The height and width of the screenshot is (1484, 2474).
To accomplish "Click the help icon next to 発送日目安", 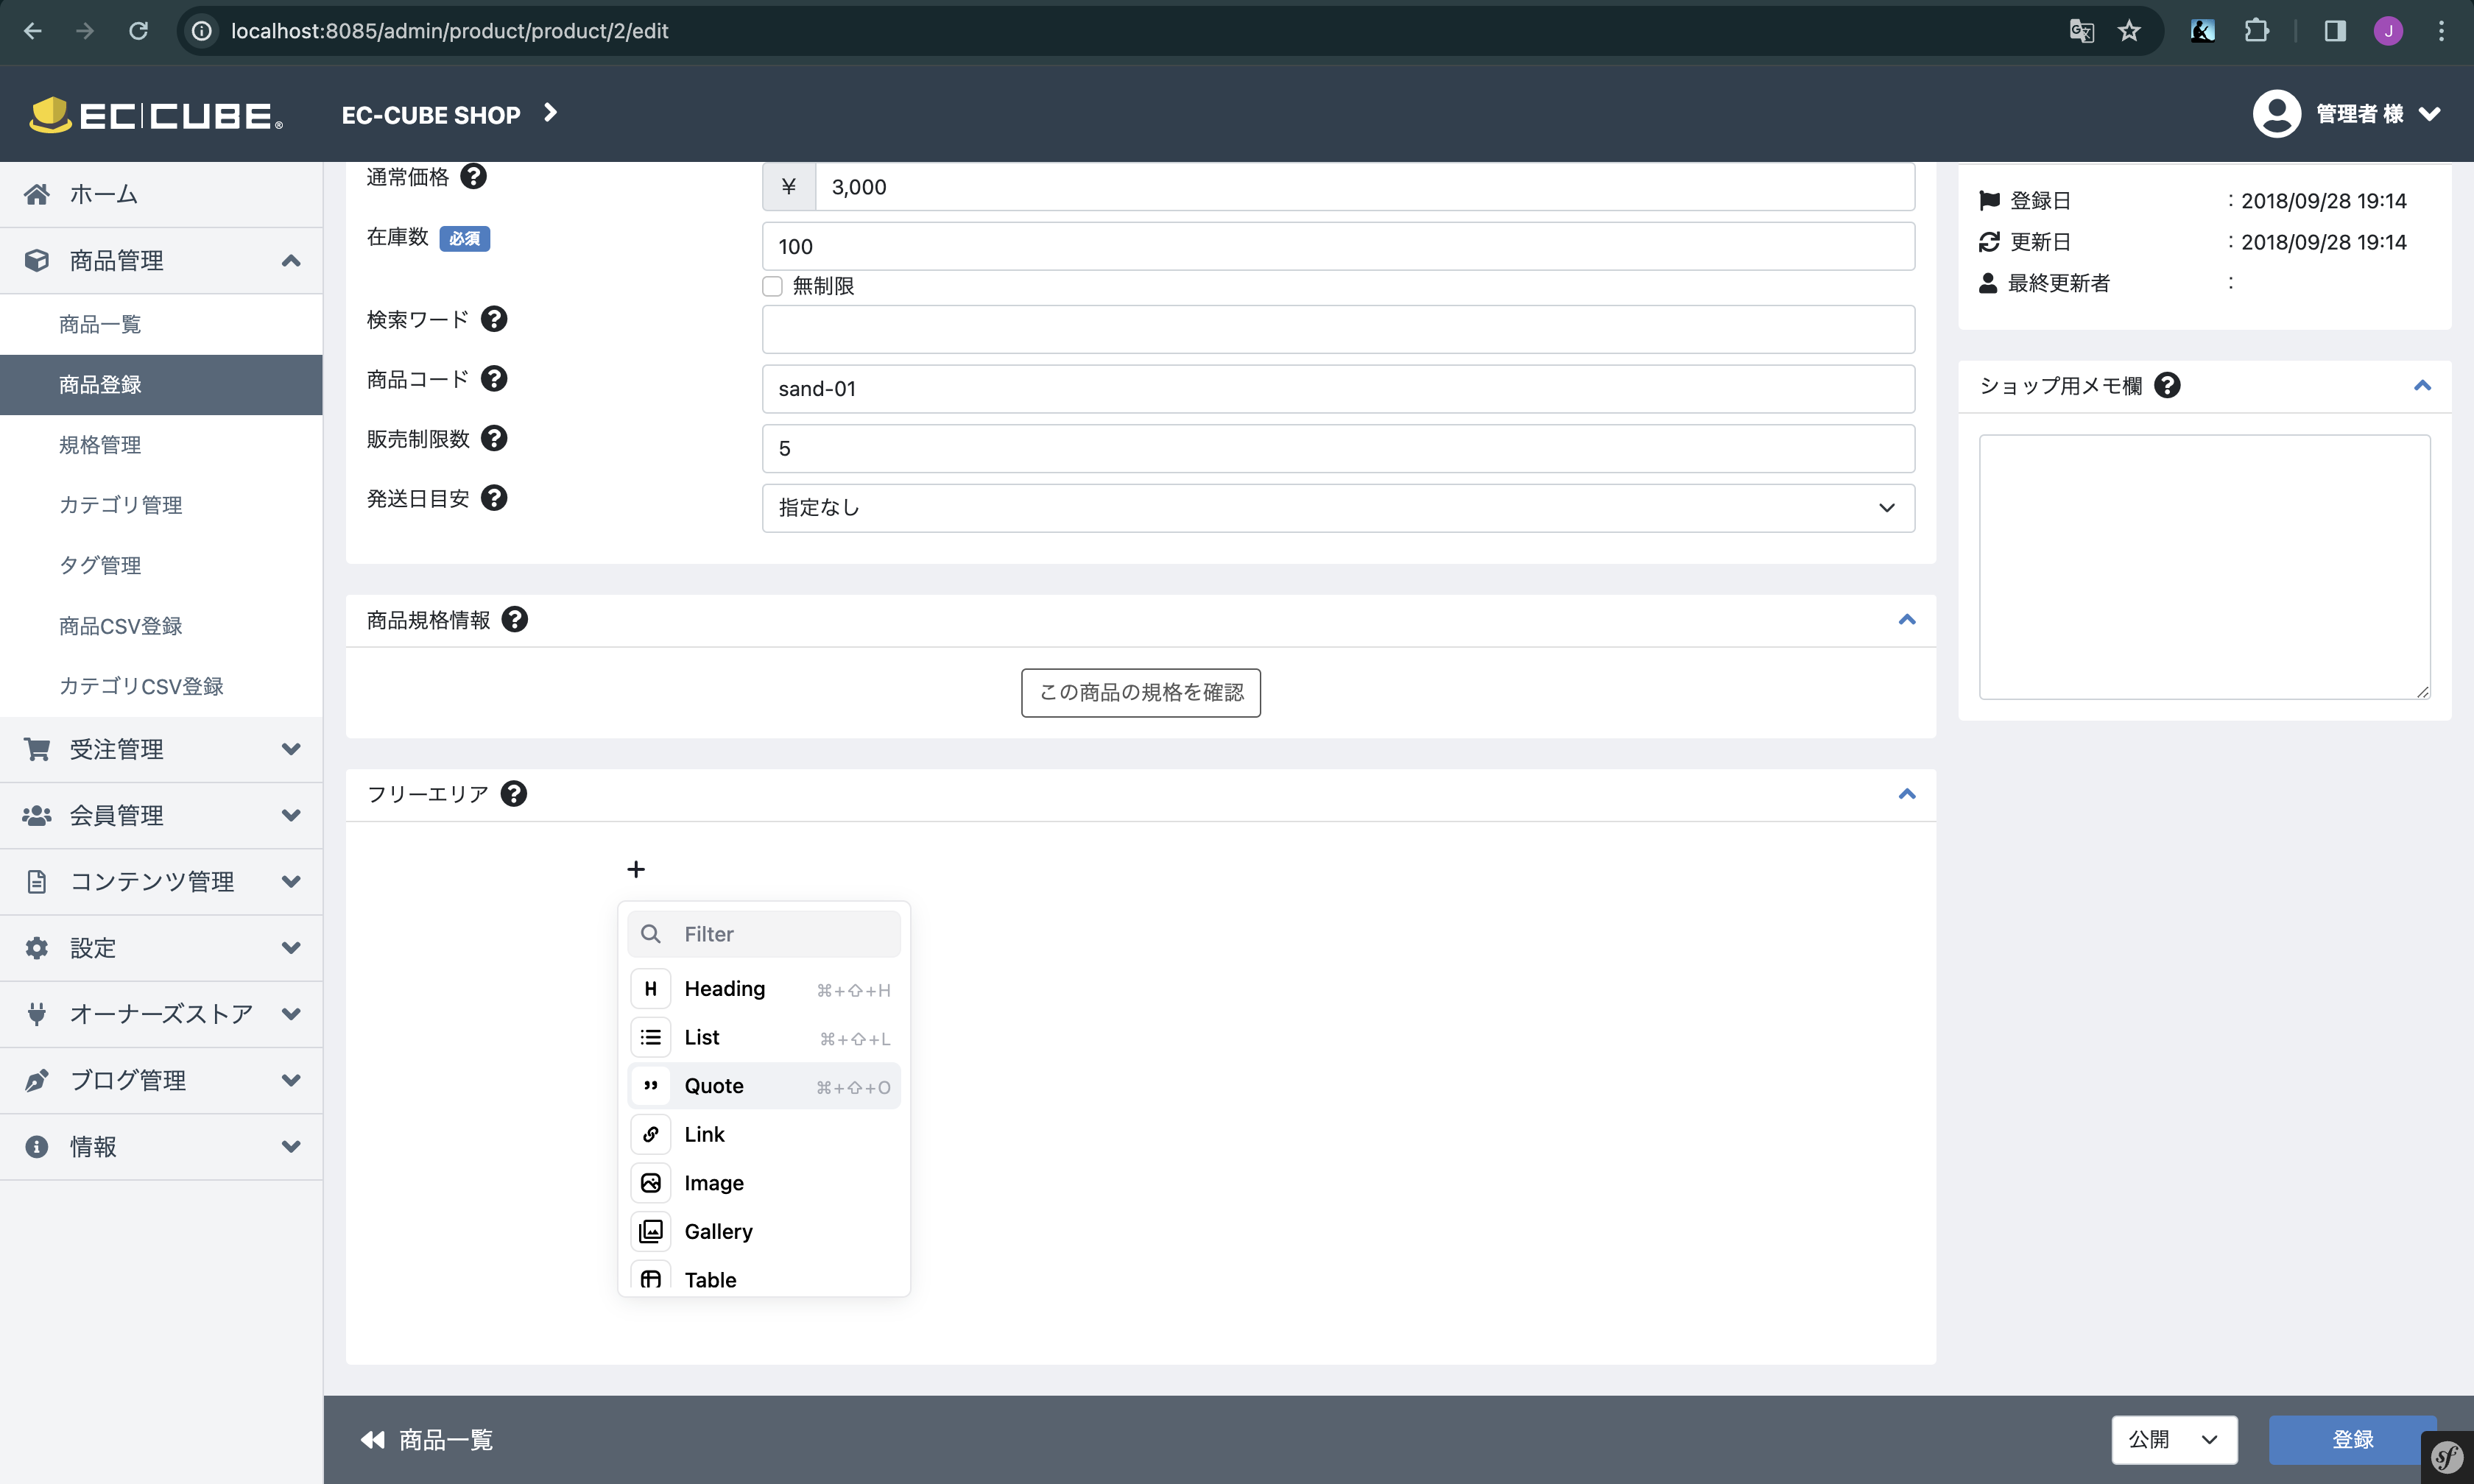I will [x=494, y=498].
